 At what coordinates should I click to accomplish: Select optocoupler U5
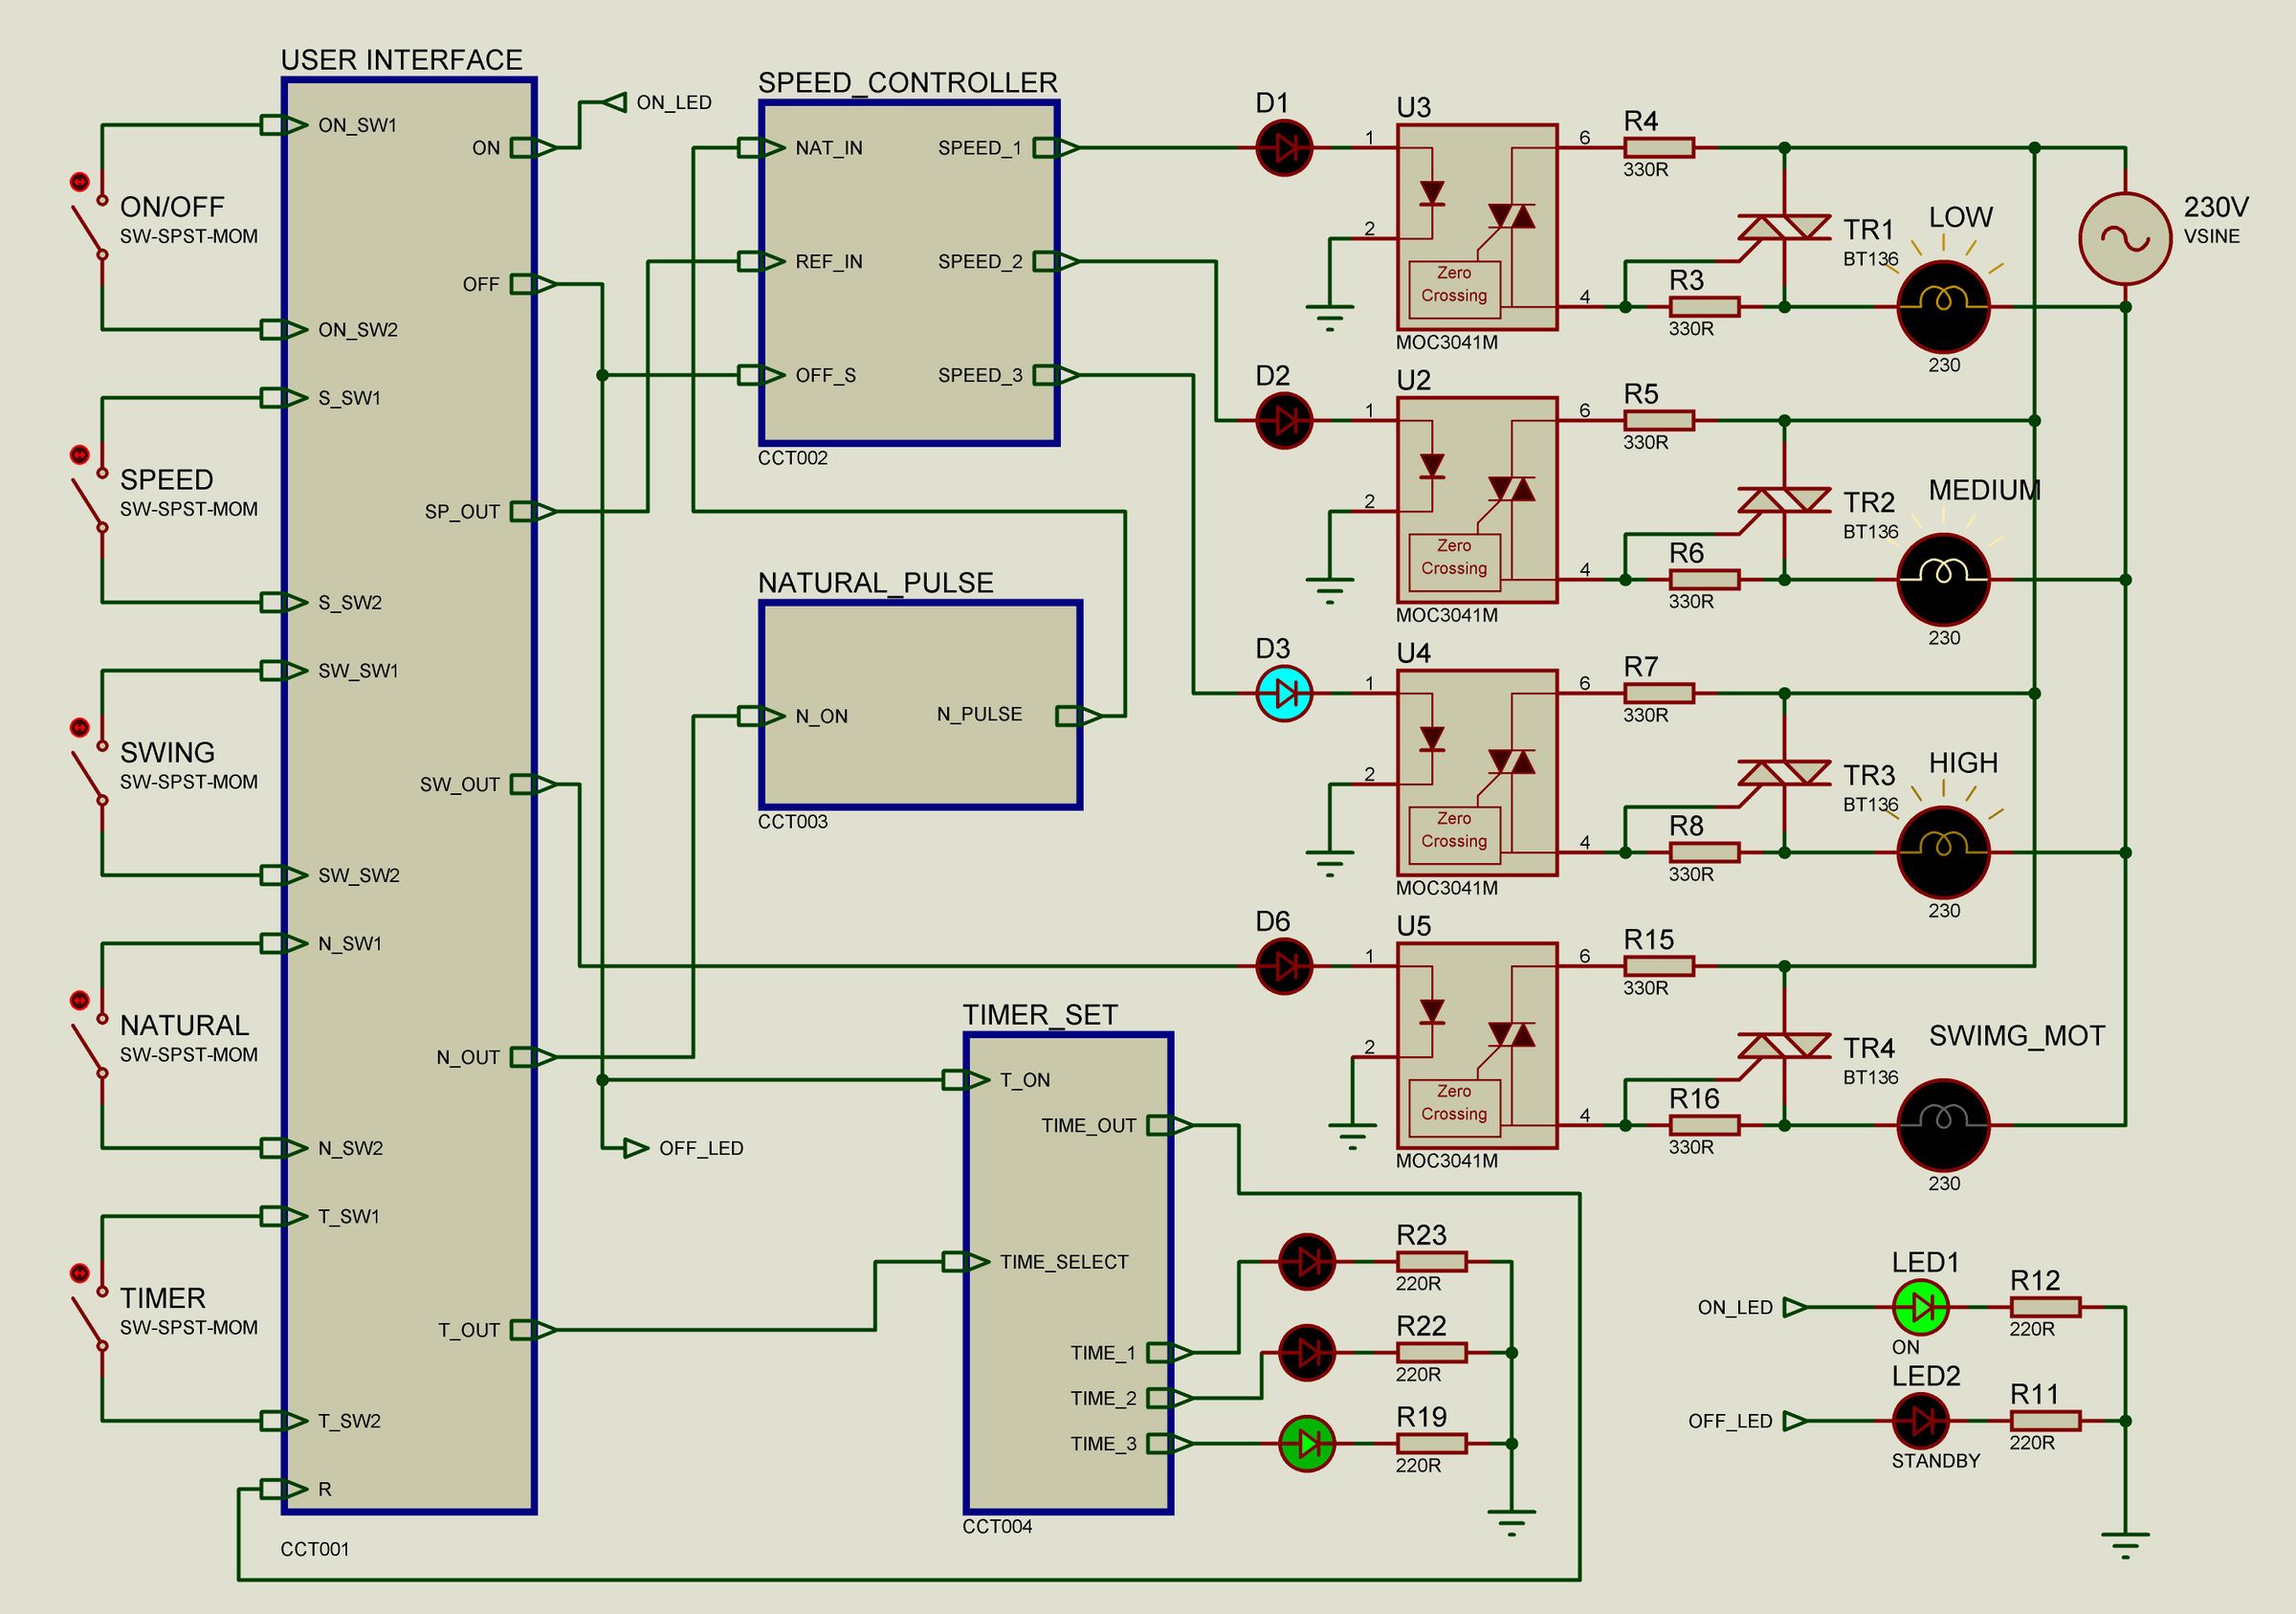click(1477, 1046)
